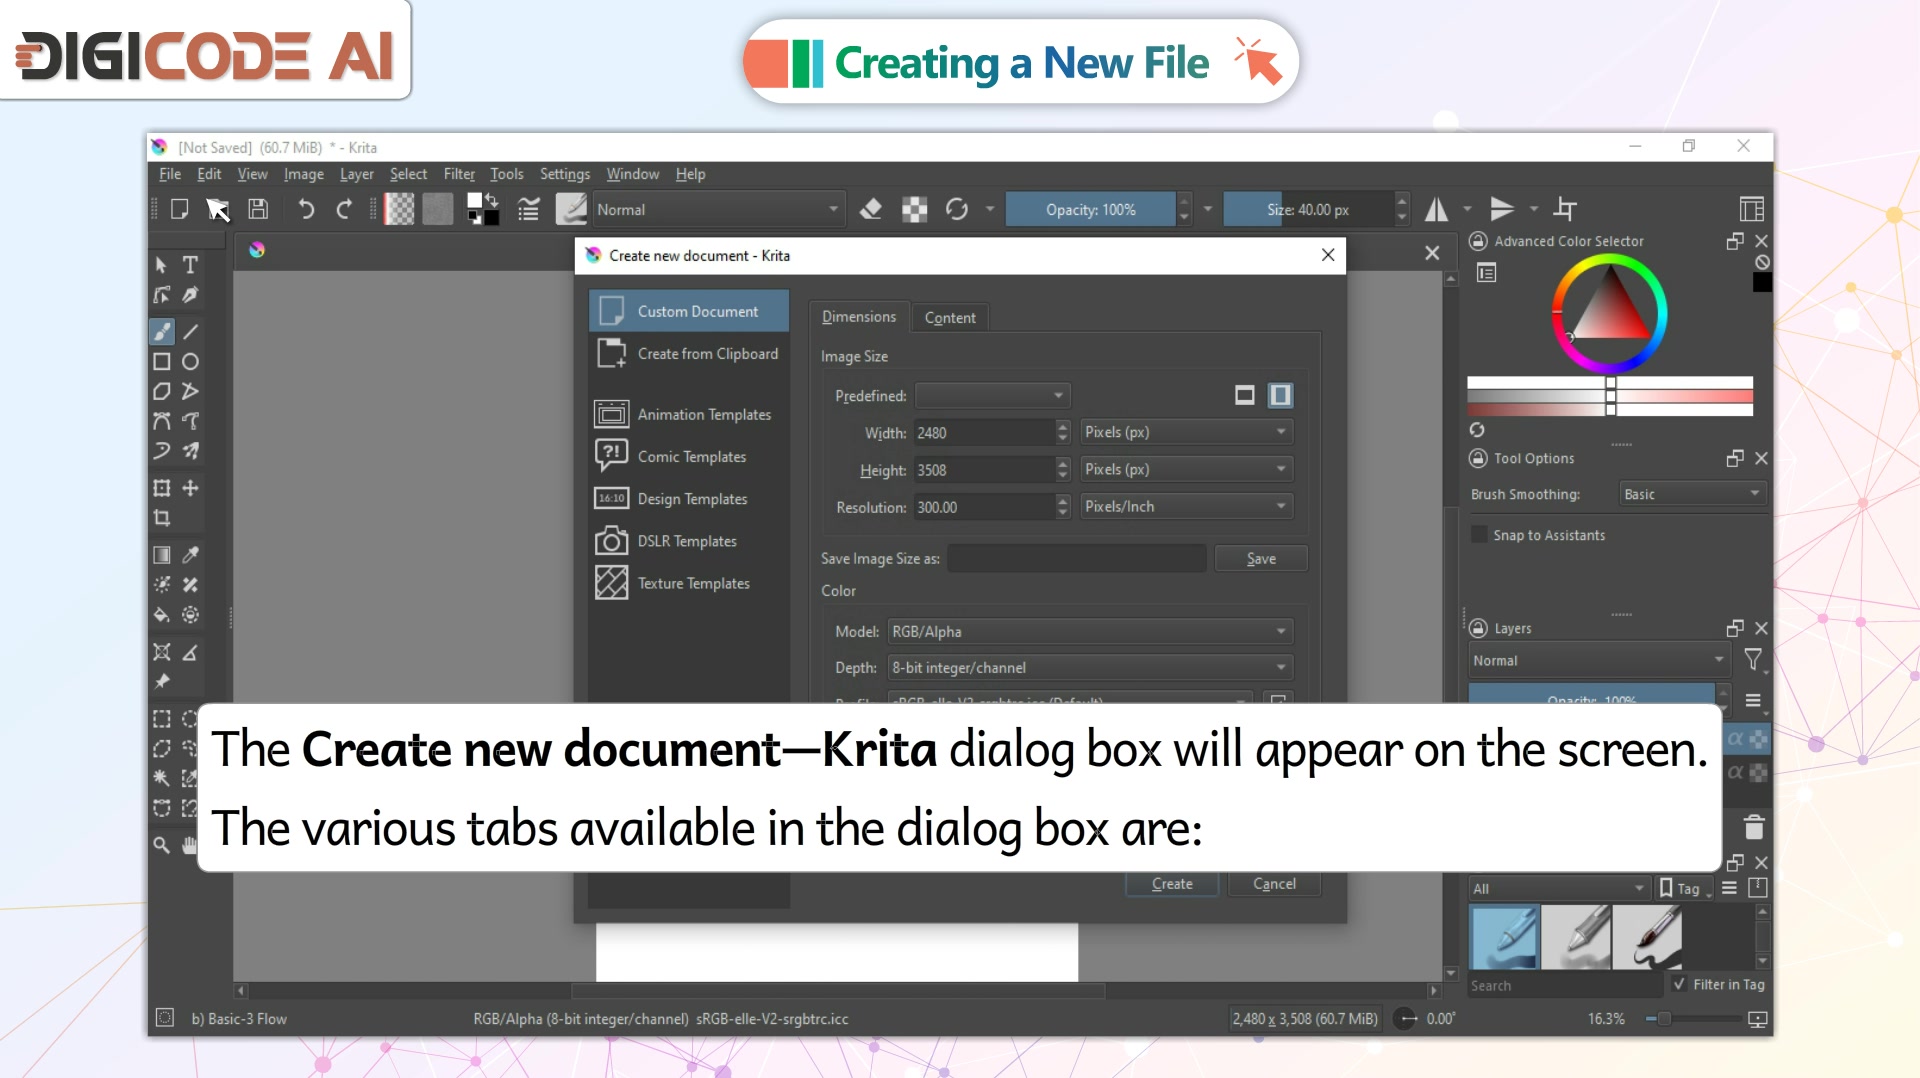The image size is (1920, 1078).
Task: Open the Layer menu
Action: (x=356, y=174)
